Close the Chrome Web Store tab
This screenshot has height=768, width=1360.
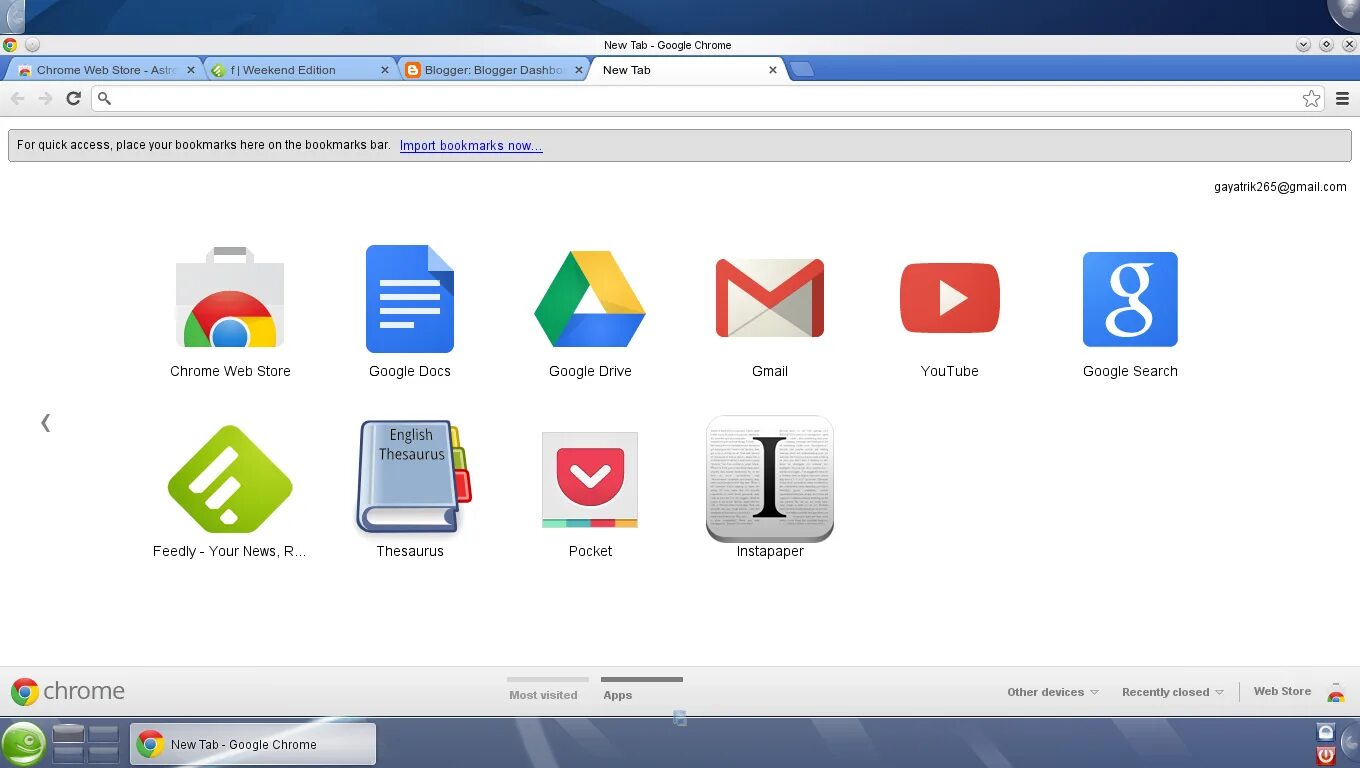pos(191,70)
